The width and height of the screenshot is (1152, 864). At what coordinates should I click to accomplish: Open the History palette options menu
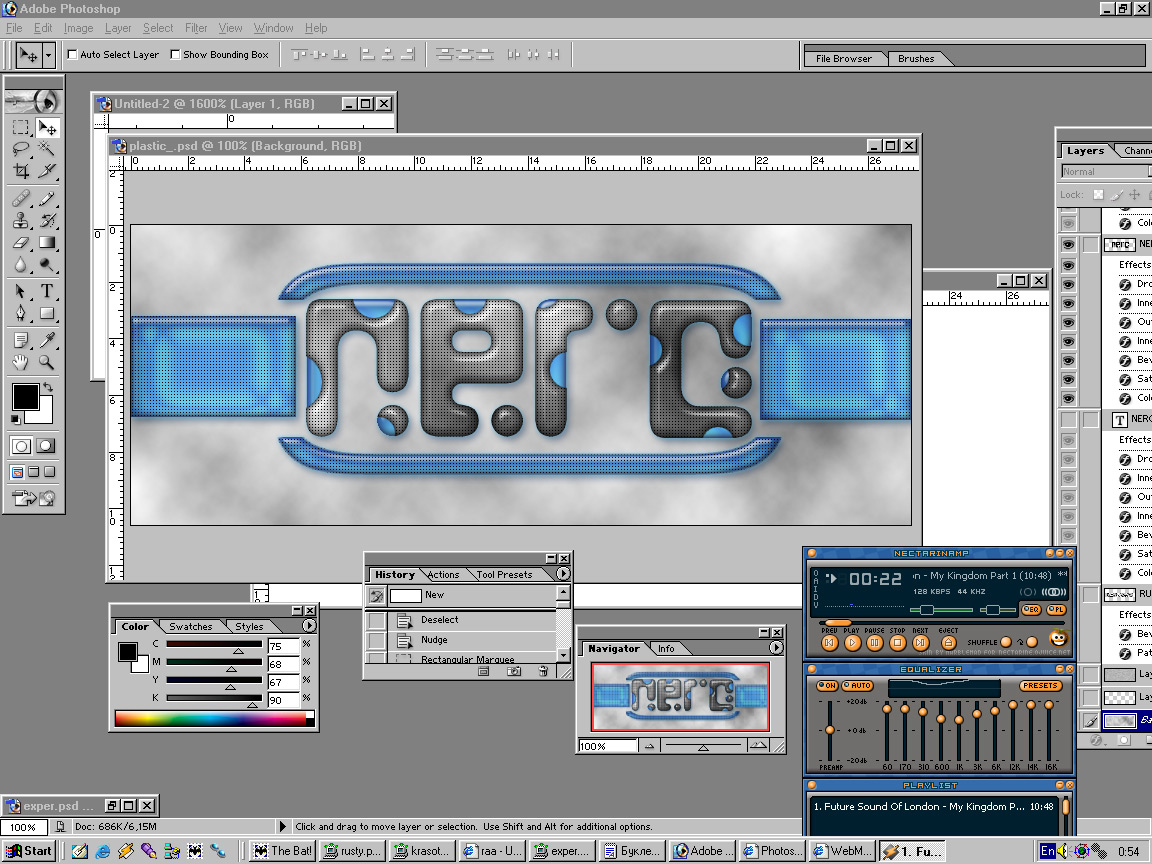pyautogui.click(x=563, y=574)
